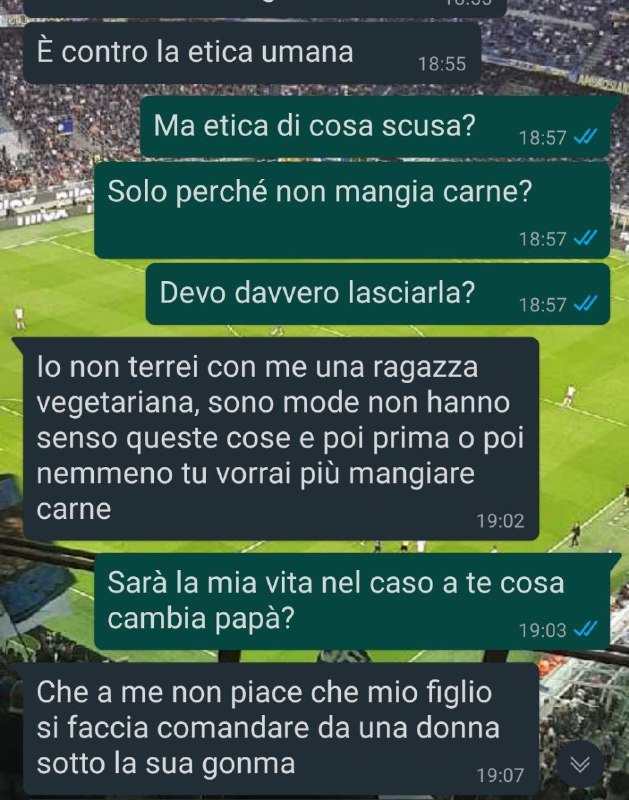629x800 pixels.
Task: Select message 'Ma etica di cosa scusa?'
Action: click(x=375, y=127)
